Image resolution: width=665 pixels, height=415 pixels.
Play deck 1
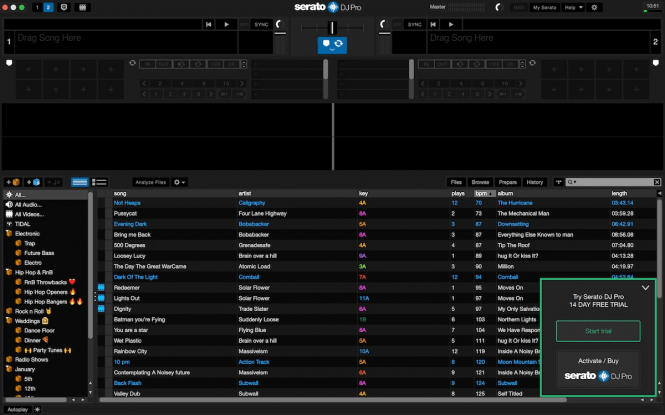click(x=226, y=25)
